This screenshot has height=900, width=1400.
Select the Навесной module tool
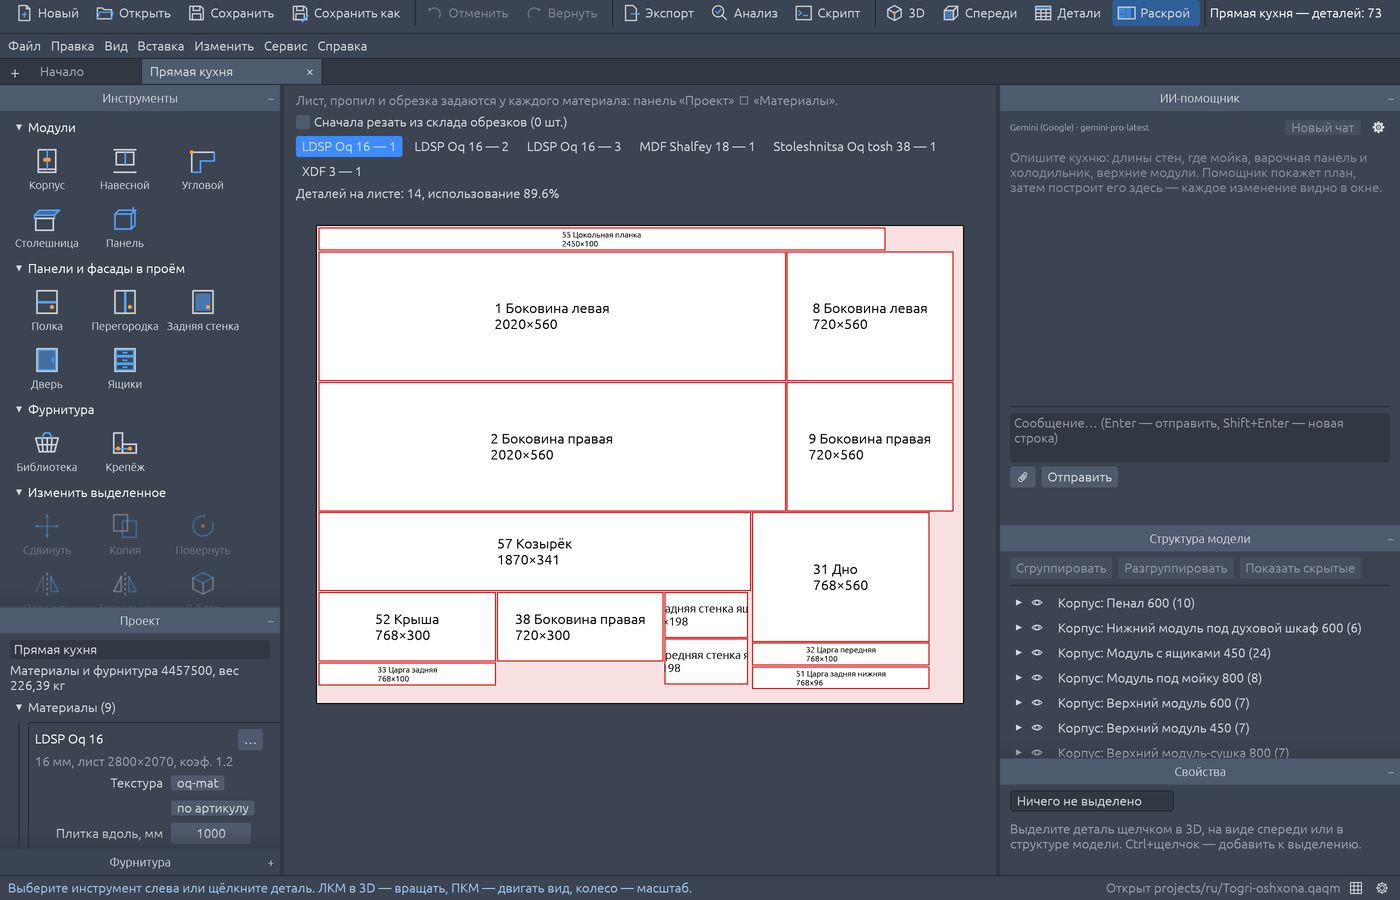(125, 169)
